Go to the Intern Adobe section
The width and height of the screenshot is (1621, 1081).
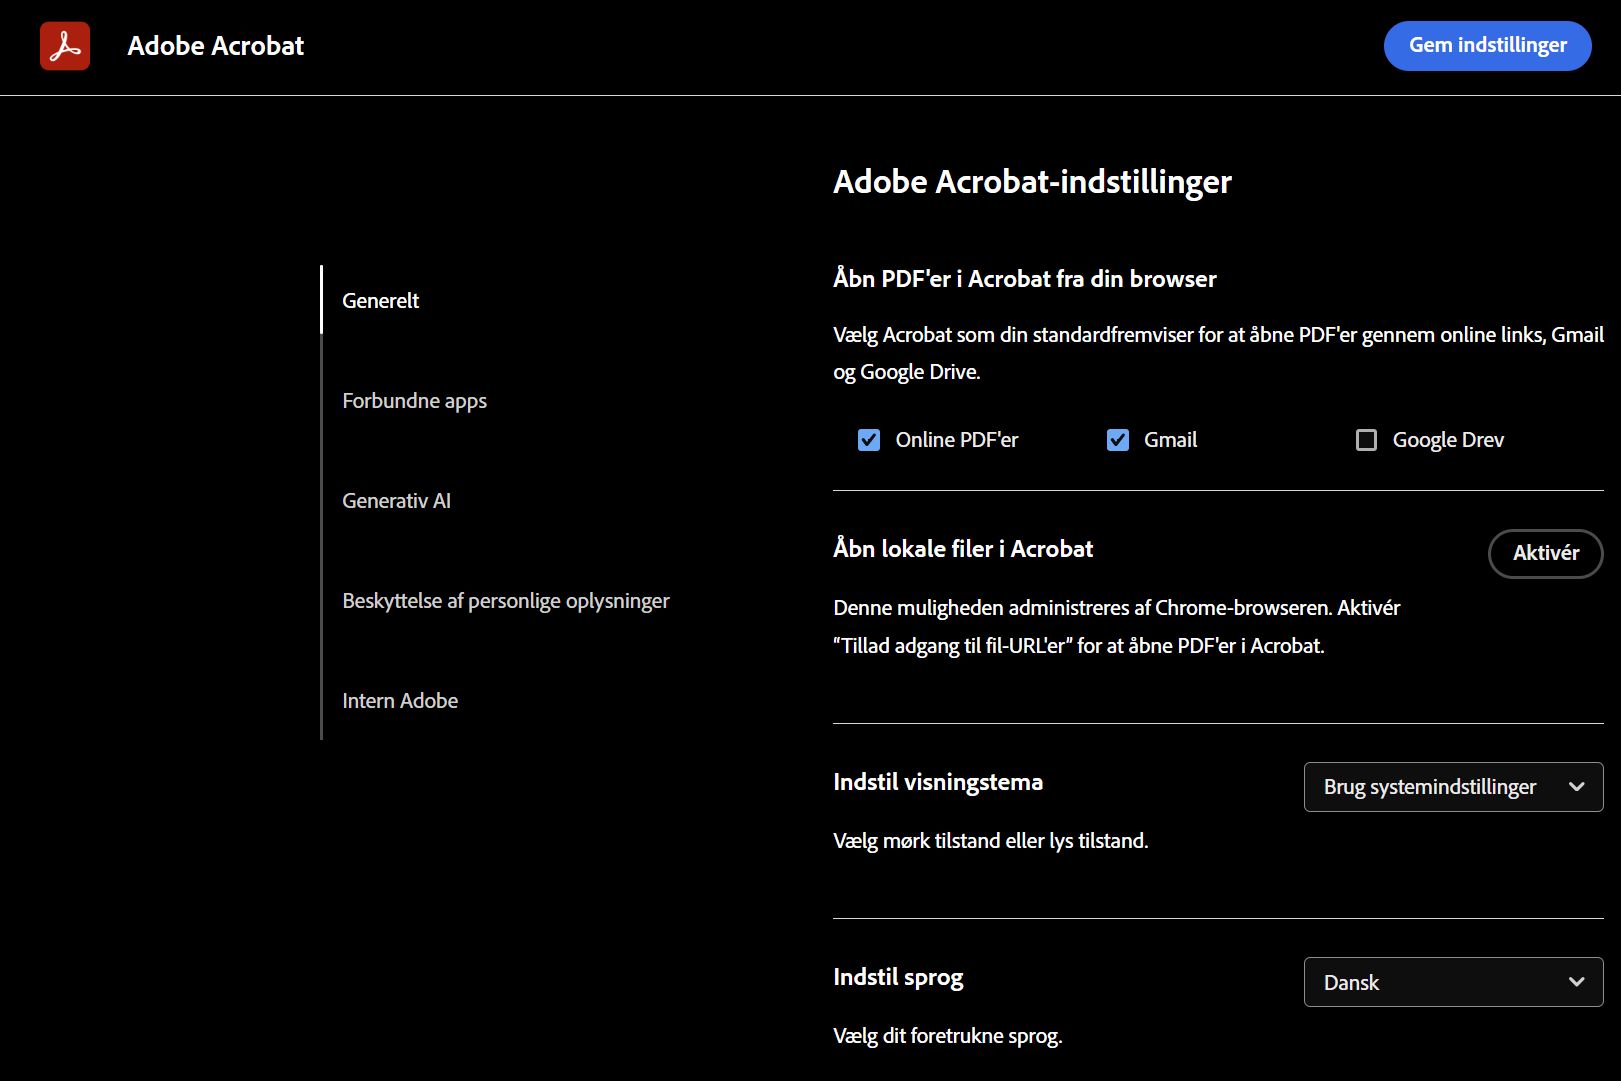400,700
